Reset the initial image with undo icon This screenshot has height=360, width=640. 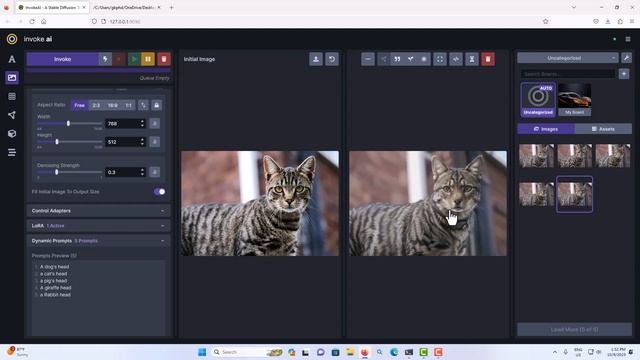332,59
